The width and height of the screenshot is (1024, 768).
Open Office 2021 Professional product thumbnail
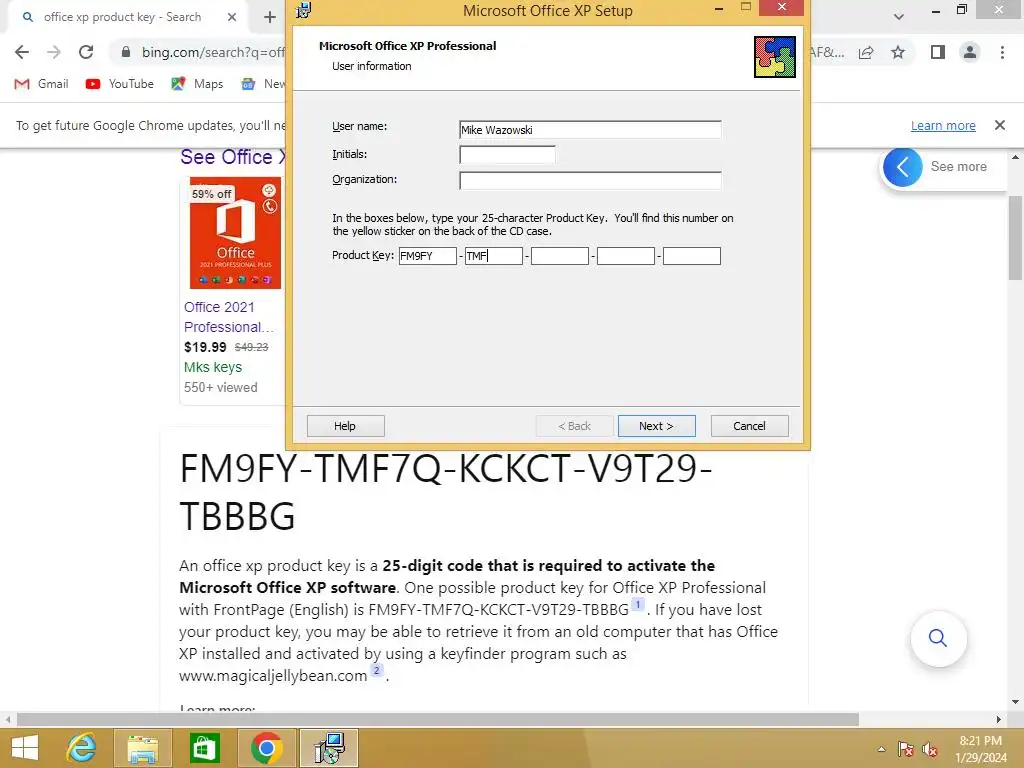tap(235, 233)
